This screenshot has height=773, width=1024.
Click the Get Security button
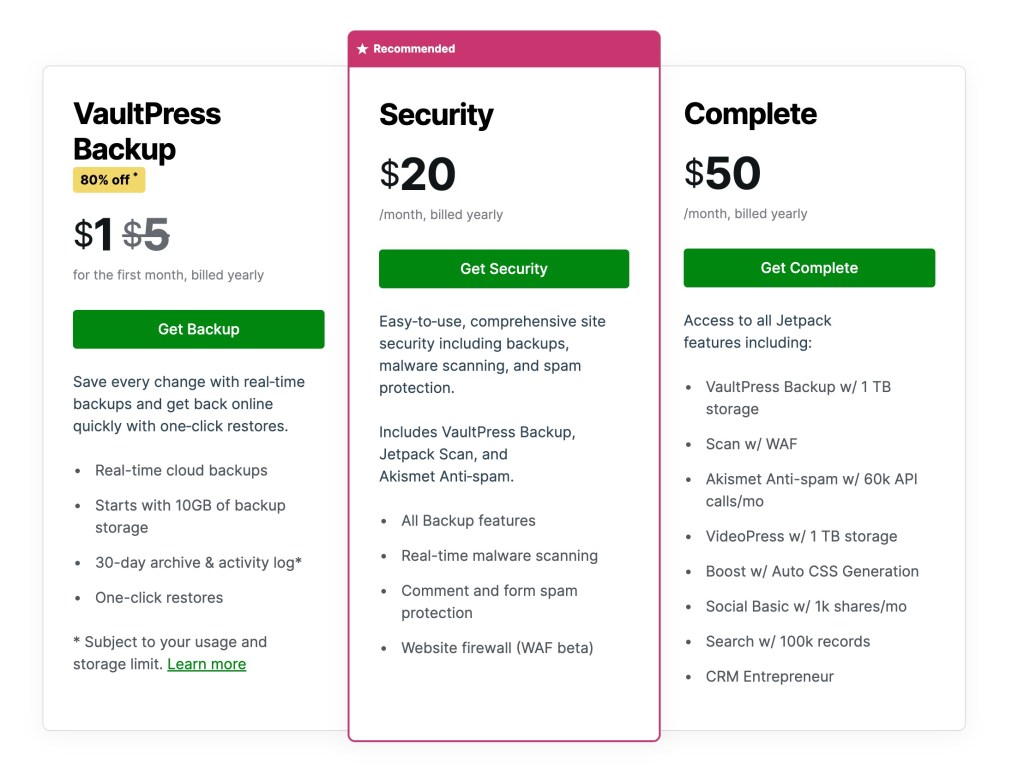[x=503, y=269]
